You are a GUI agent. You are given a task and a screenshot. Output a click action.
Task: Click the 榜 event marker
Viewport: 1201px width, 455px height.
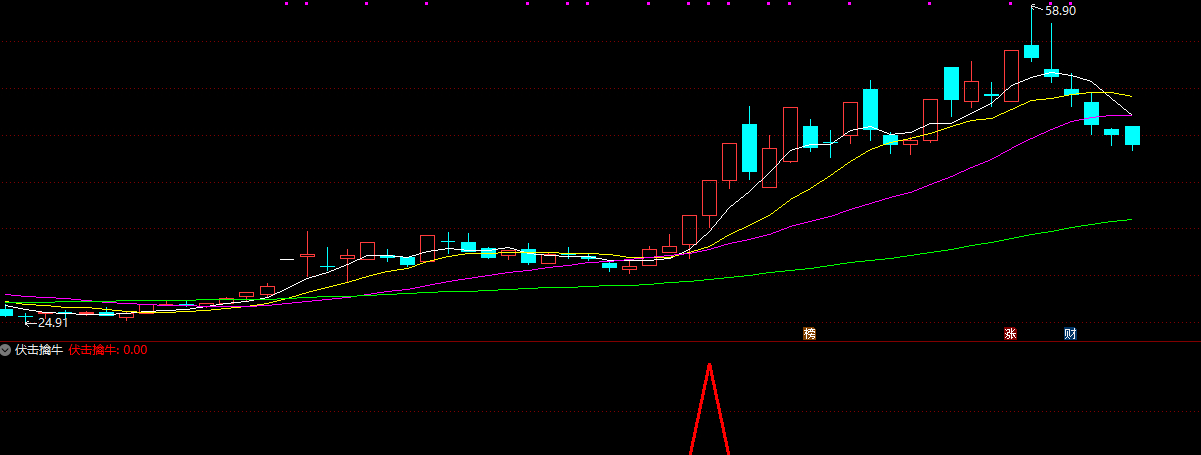click(x=809, y=334)
